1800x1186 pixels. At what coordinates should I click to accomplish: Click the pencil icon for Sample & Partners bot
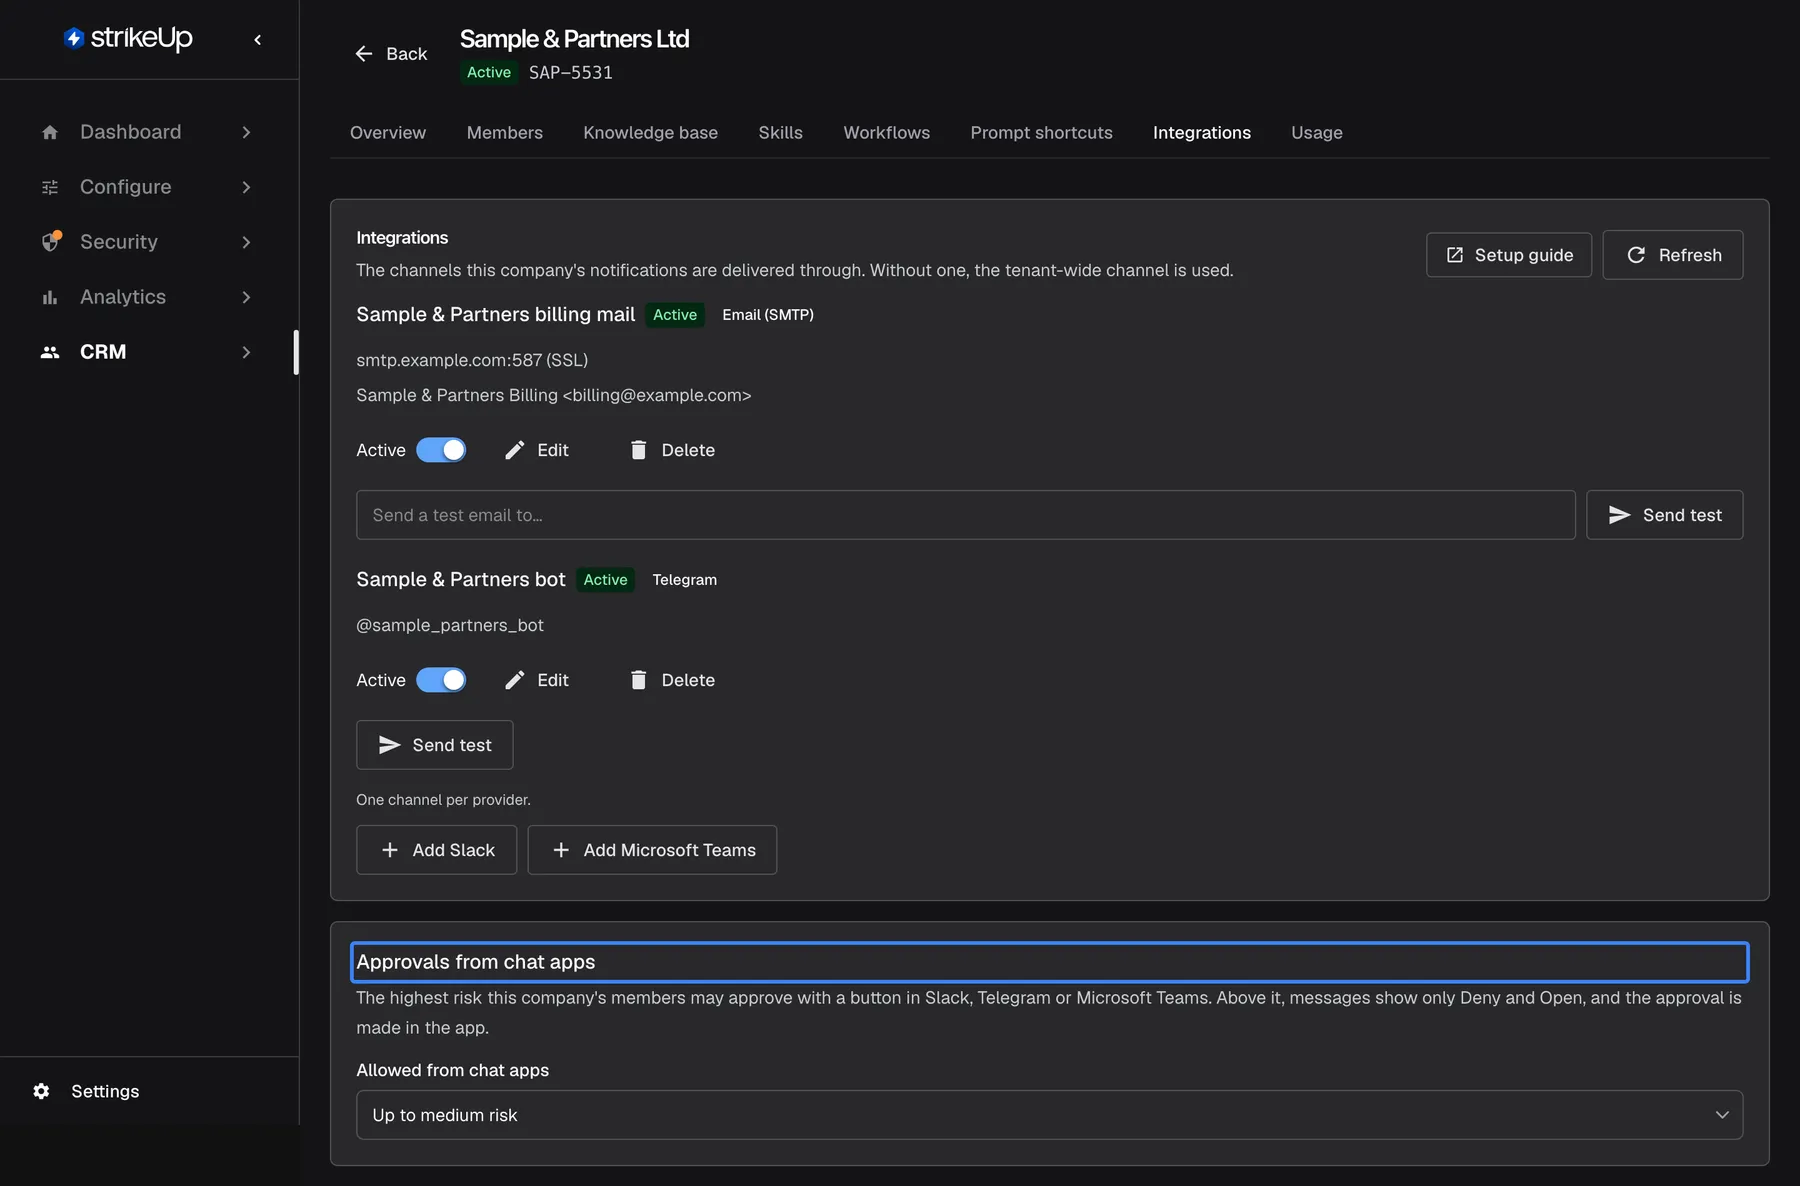515,680
